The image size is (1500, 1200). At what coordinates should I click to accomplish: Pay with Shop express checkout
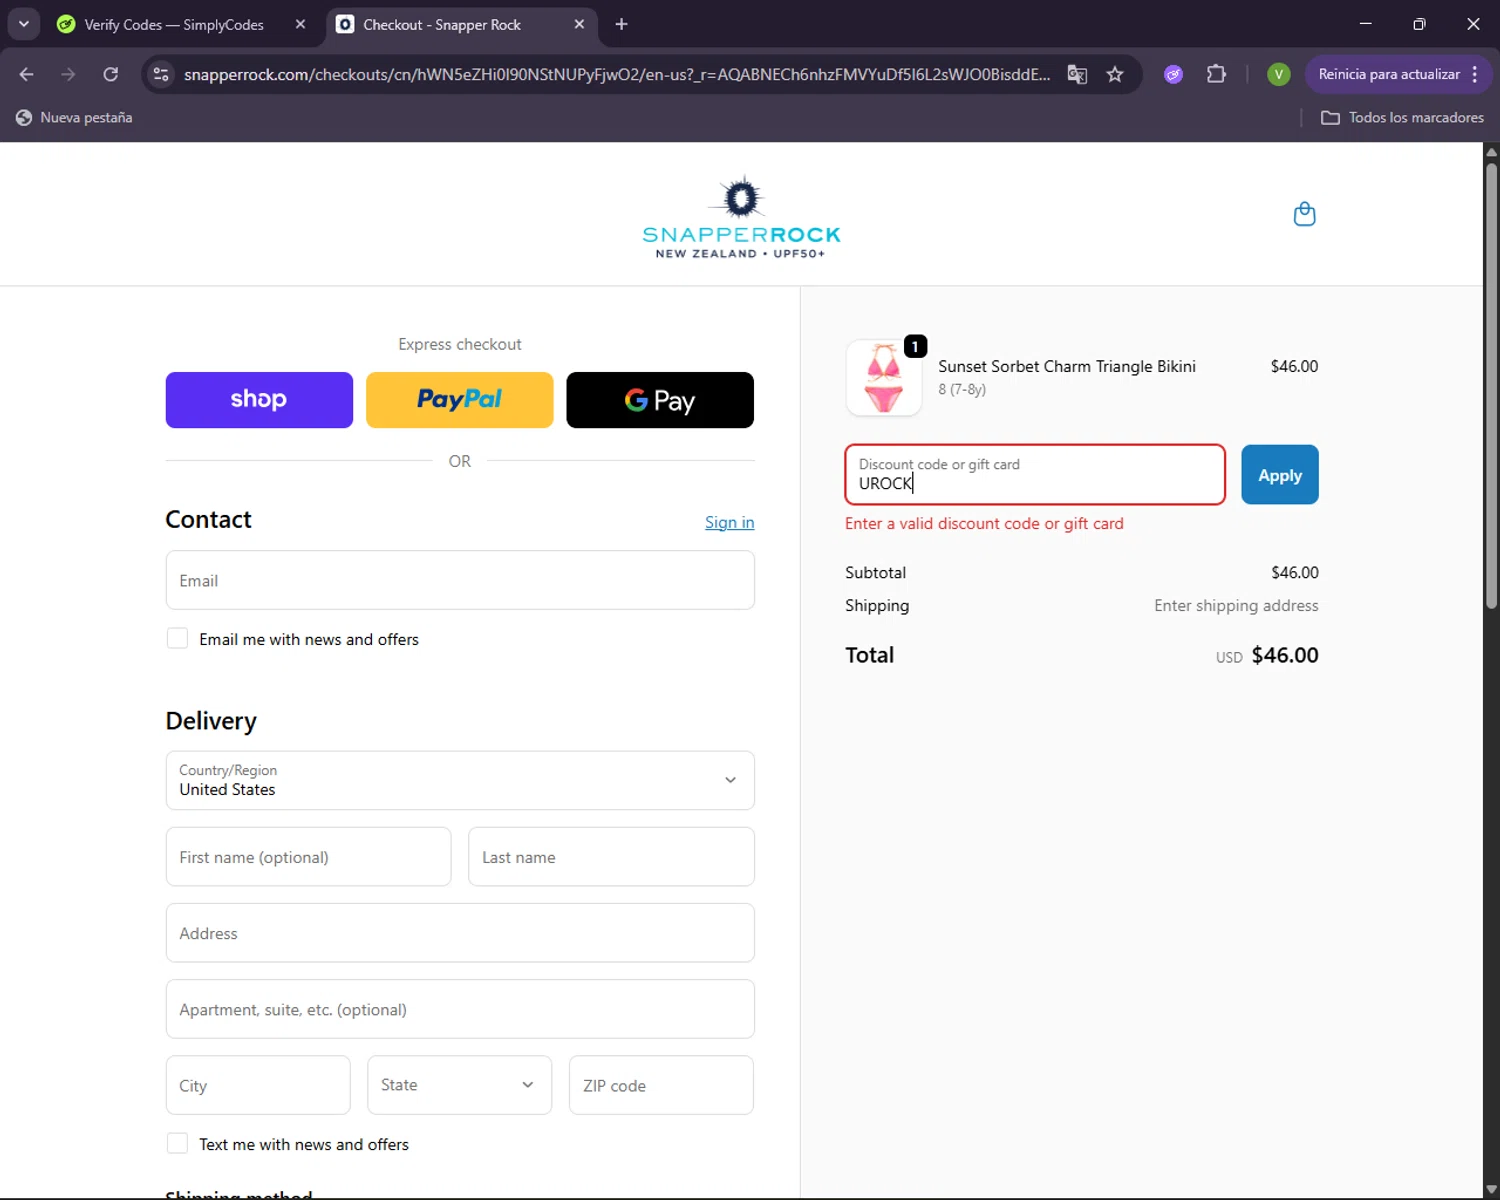click(x=259, y=400)
